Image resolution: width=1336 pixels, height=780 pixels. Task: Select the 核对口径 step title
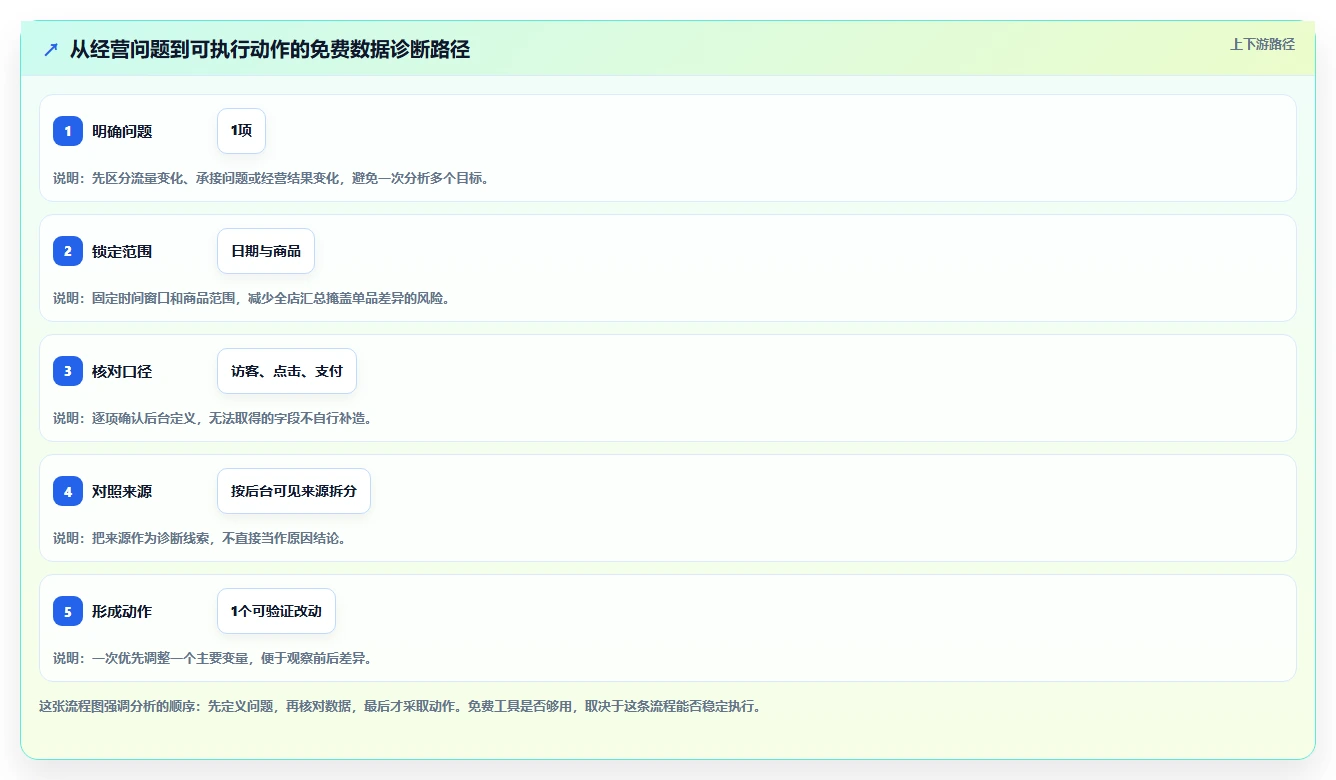(x=122, y=371)
